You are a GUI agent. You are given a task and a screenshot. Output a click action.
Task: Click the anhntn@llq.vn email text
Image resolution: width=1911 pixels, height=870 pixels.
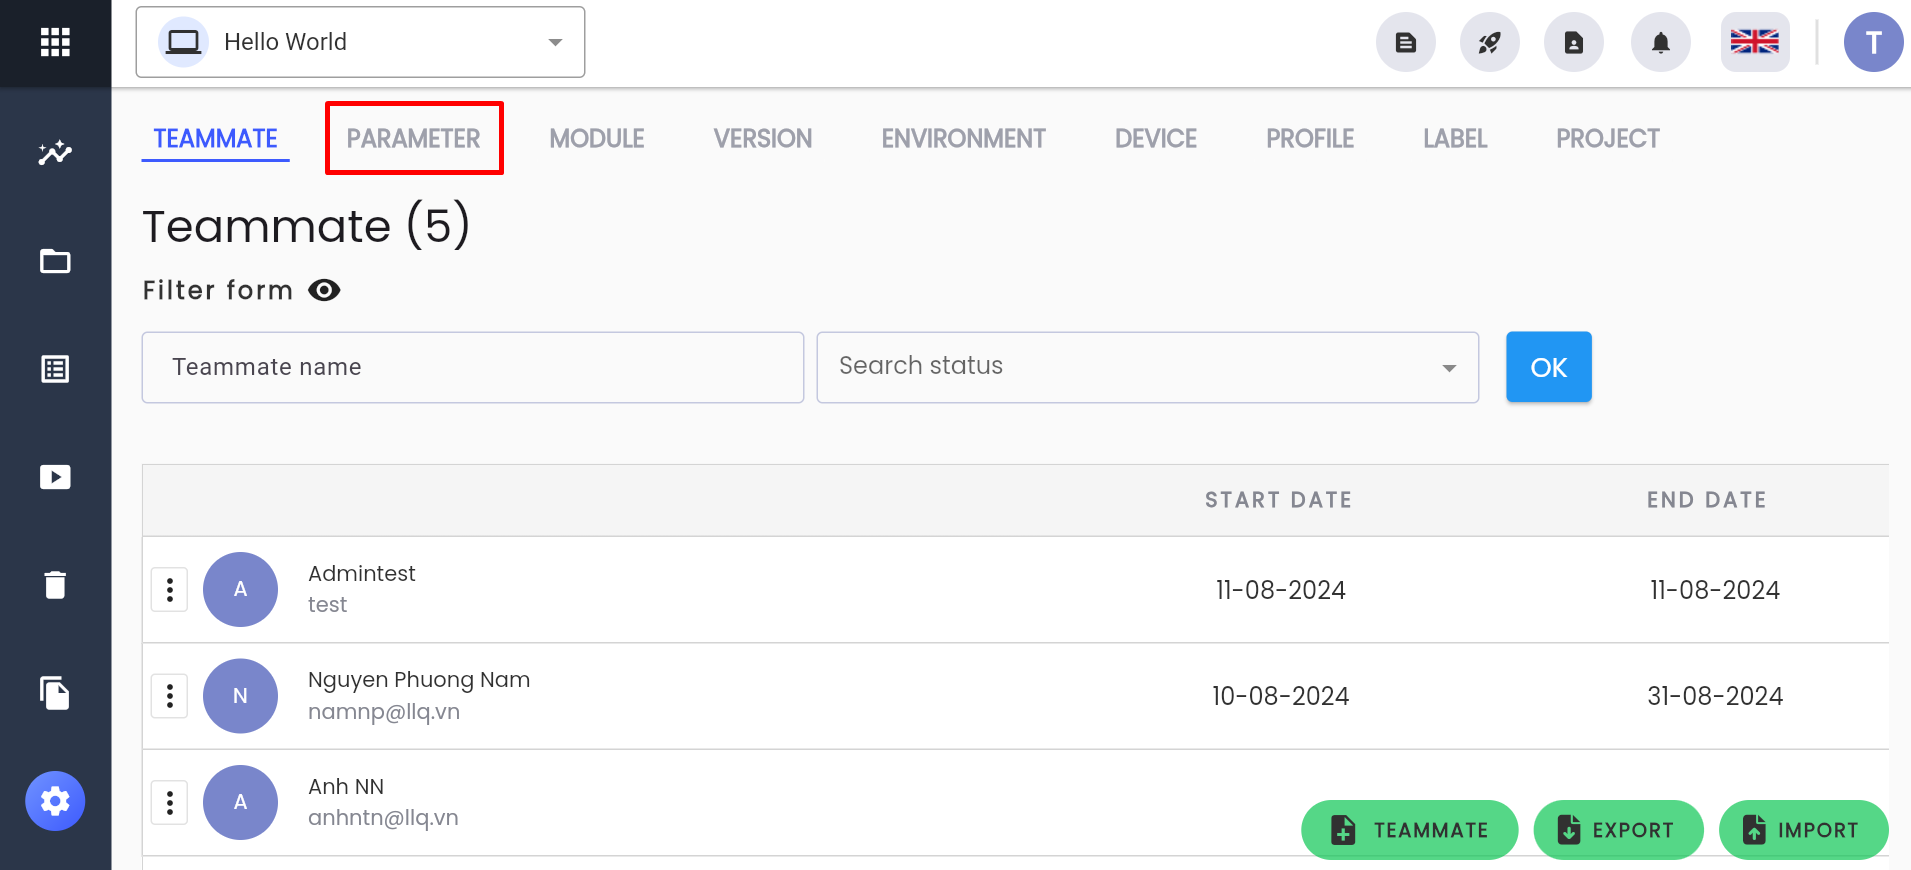point(383,818)
